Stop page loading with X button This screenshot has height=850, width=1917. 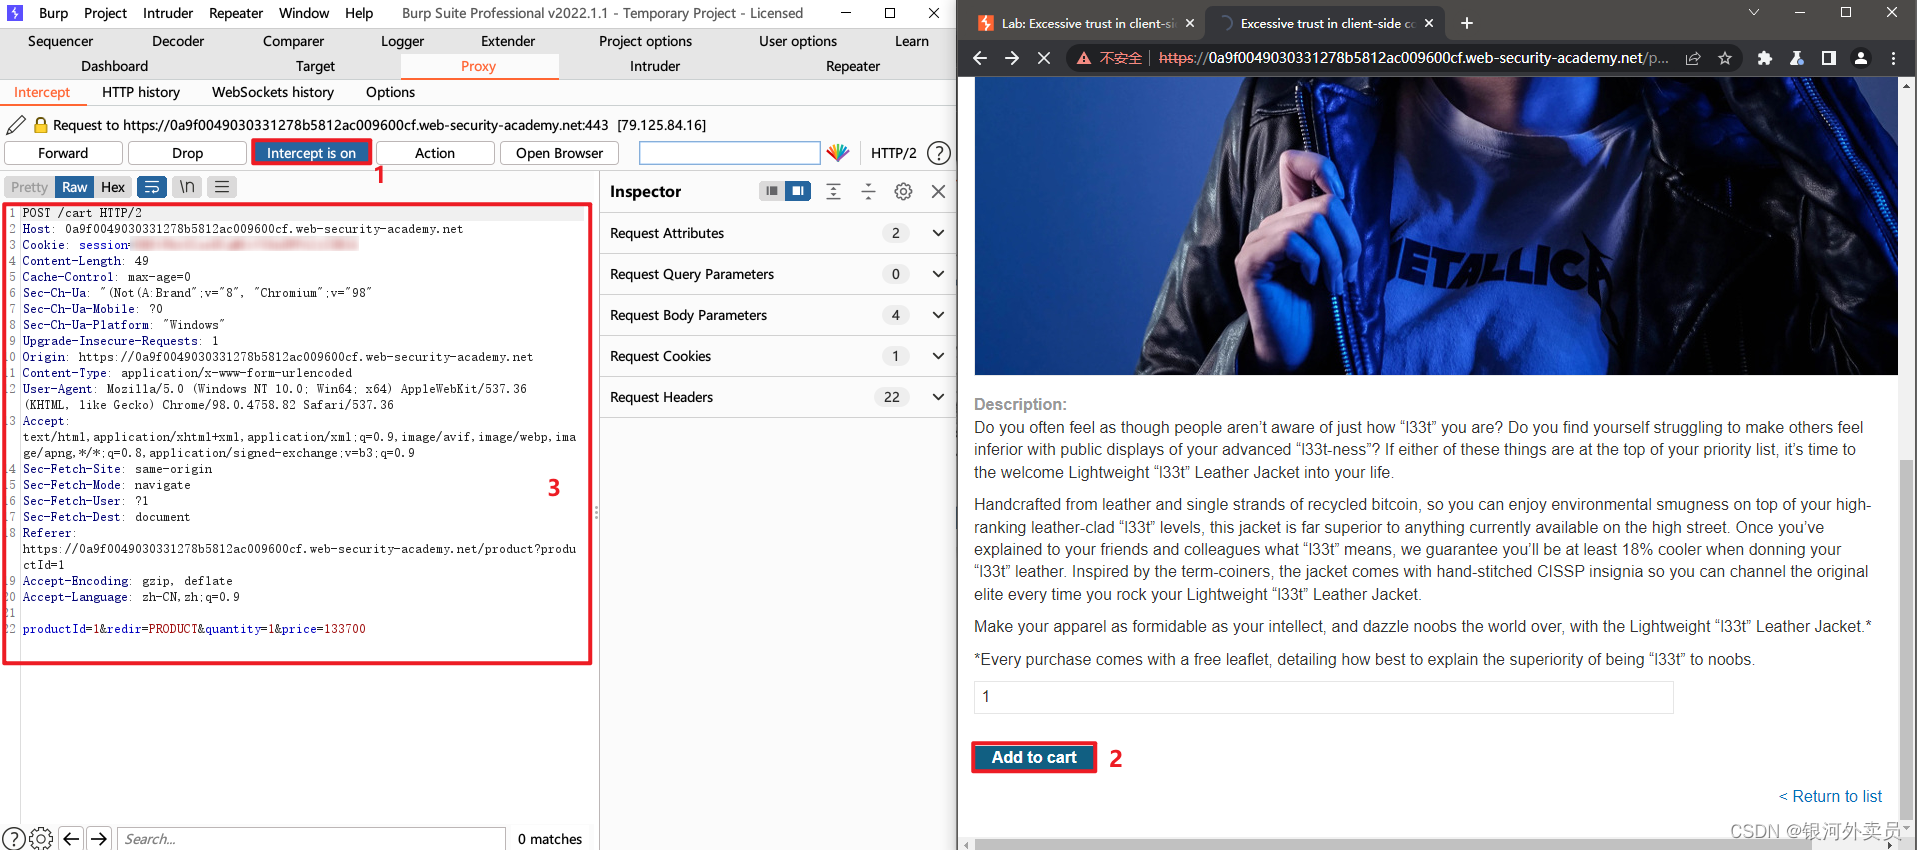click(1044, 58)
